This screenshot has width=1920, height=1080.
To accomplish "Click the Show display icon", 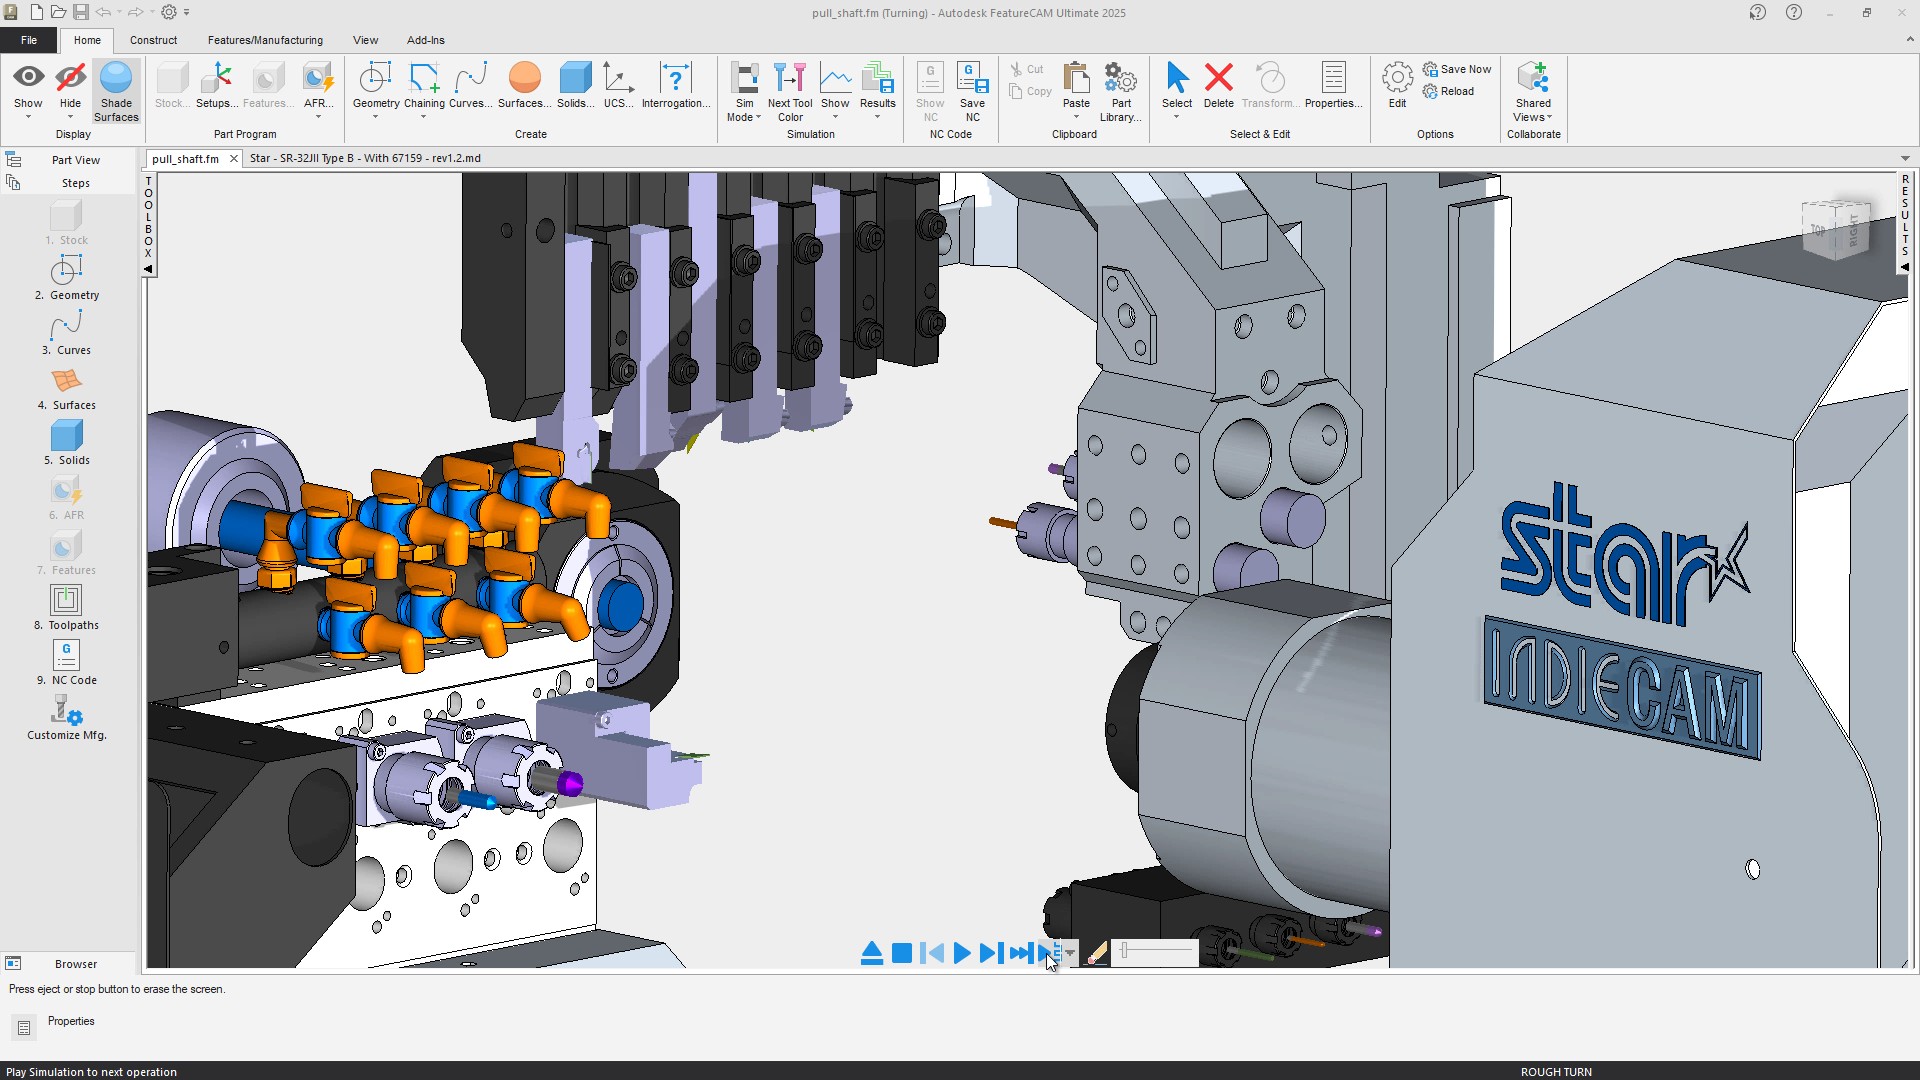I will [x=28, y=77].
